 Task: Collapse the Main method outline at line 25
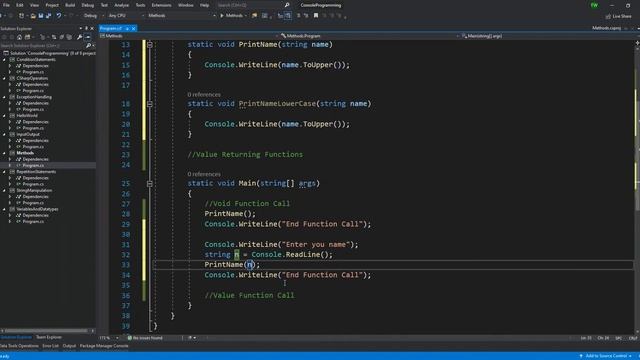pos(150,184)
